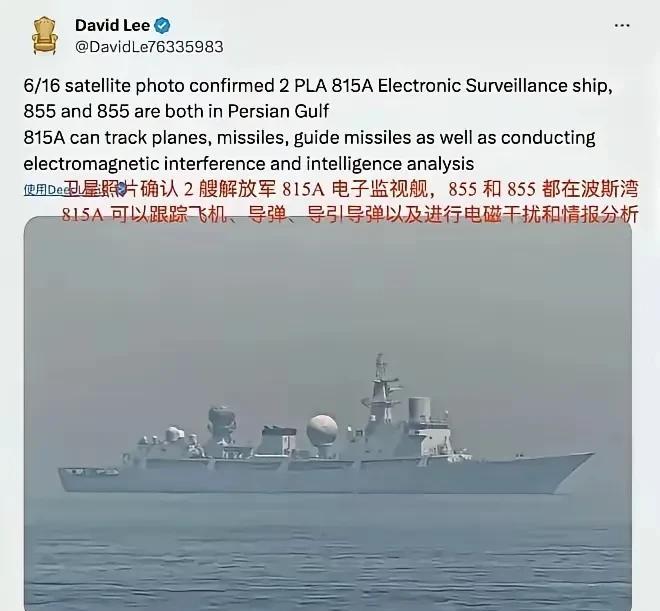Viewport: 660px width, 611px height.
Task: Click the small blue translator logo icon
Action: [x=121, y=189]
